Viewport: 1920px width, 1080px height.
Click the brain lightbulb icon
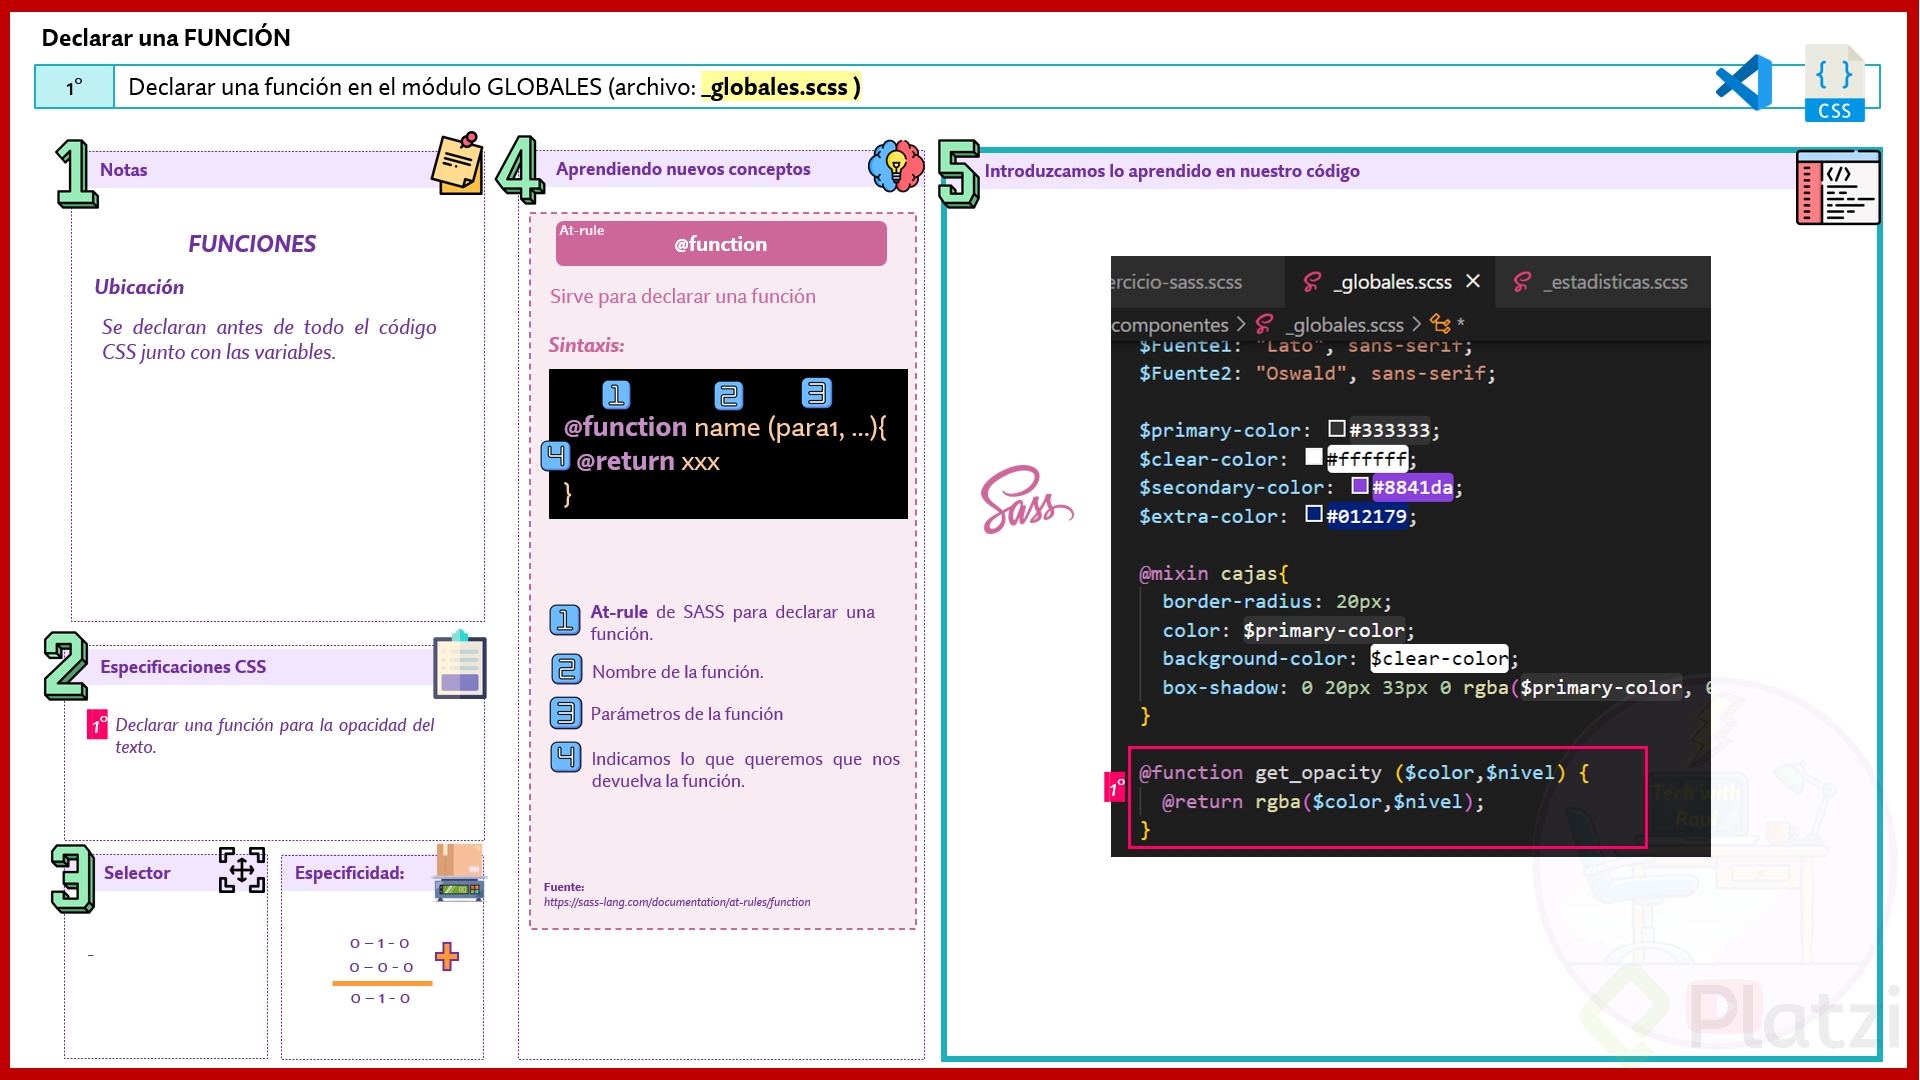tap(896, 166)
